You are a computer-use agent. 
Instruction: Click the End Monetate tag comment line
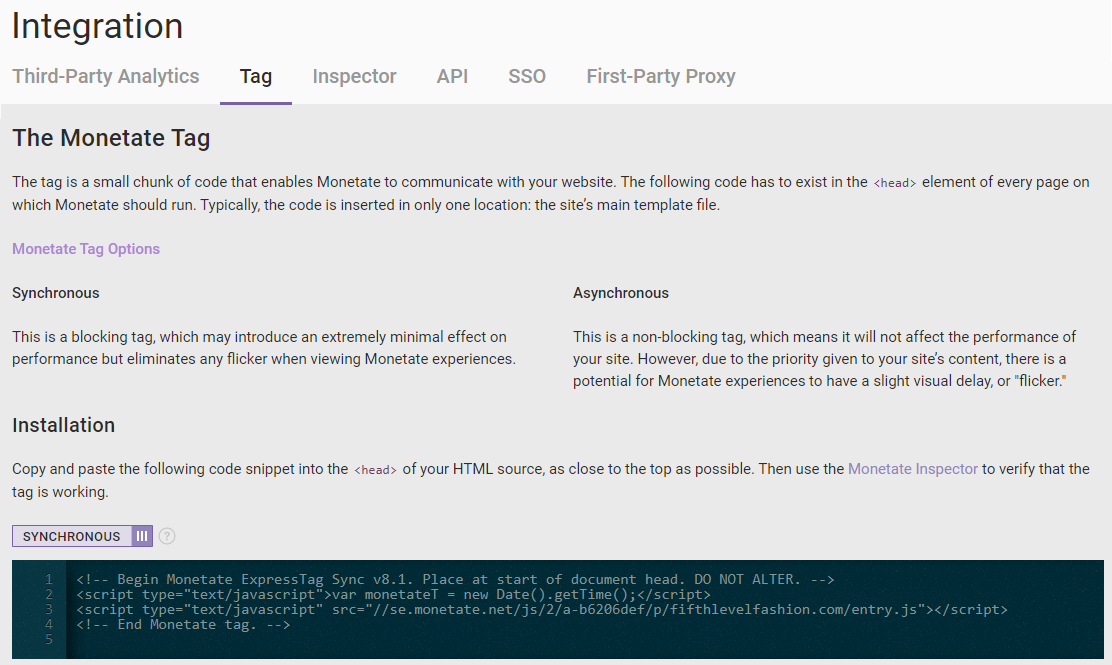point(184,625)
